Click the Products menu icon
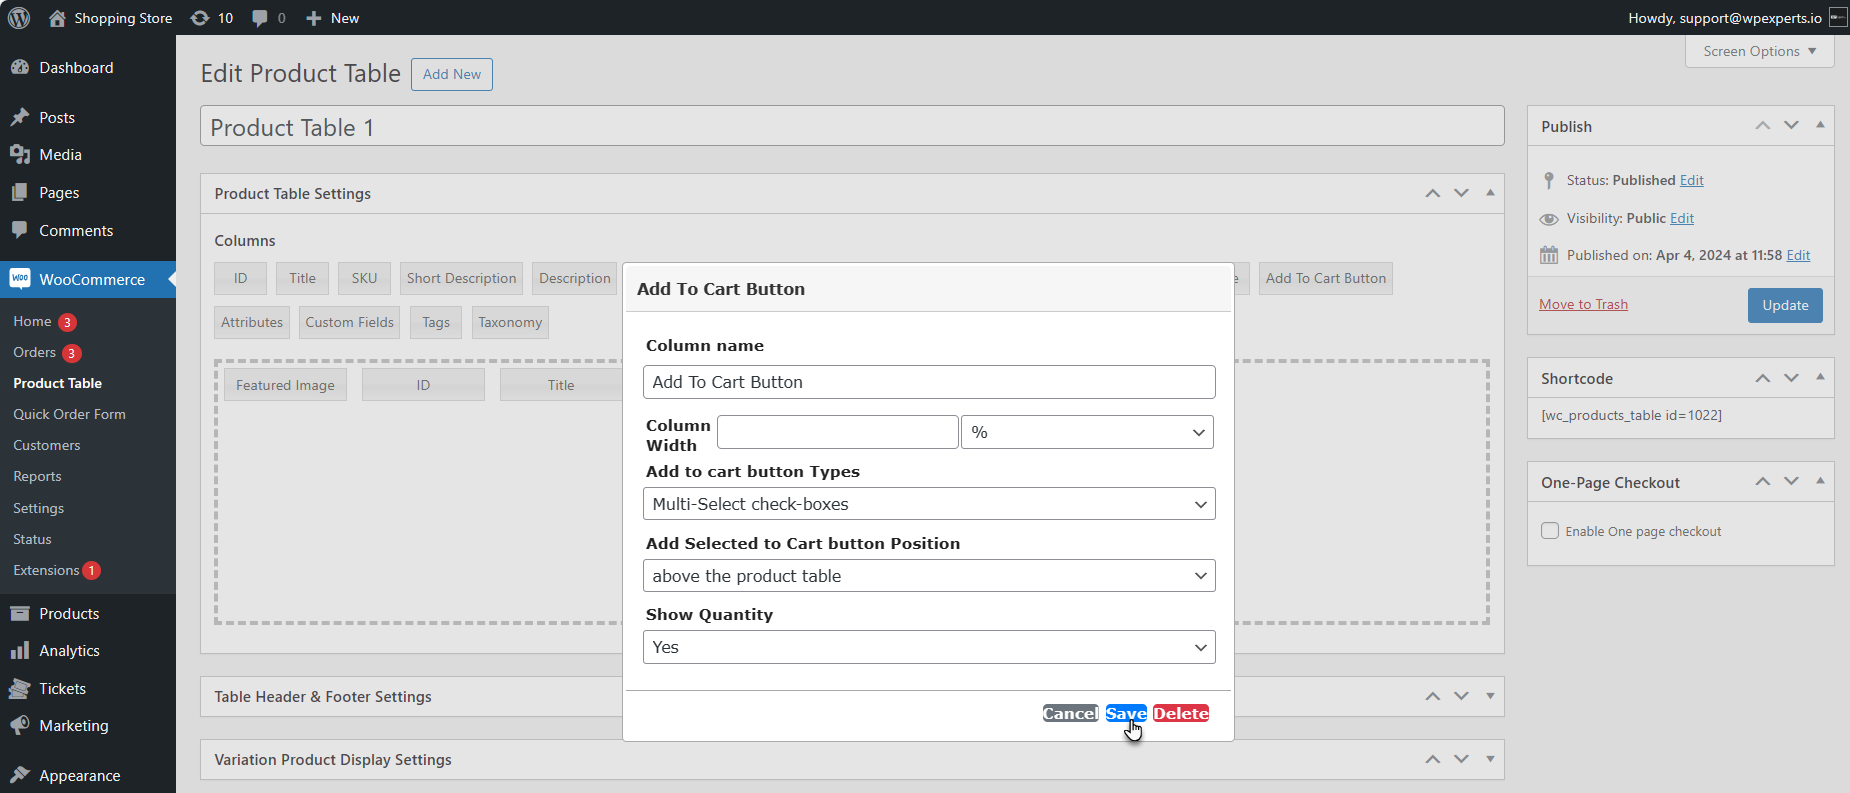Viewport: 1850px width, 793px height. click(20, 614)
